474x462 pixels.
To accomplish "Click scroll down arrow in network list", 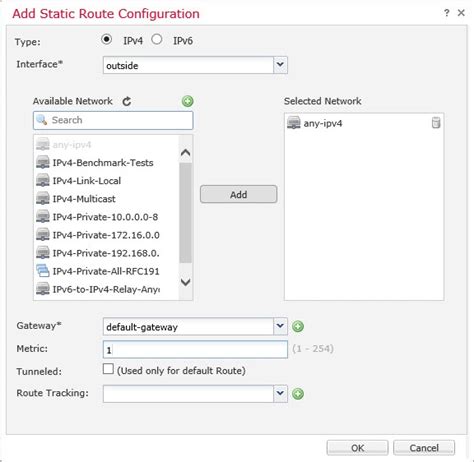I will tap(185, 282).
